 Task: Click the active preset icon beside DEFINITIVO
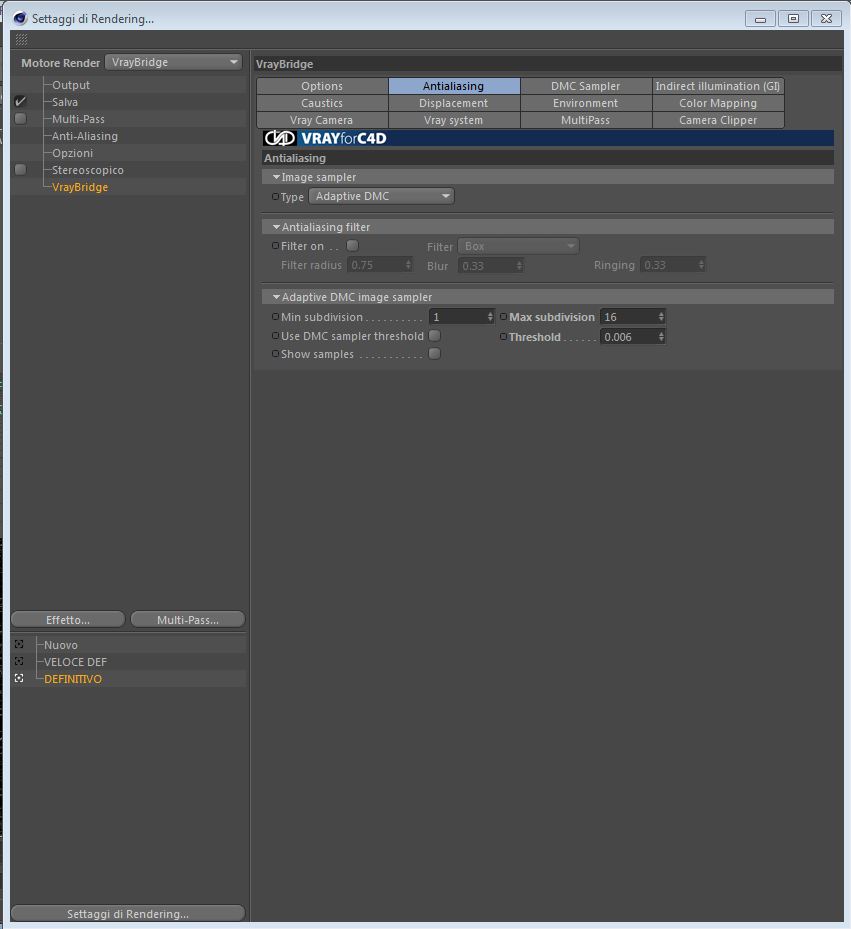pos(19,678)
